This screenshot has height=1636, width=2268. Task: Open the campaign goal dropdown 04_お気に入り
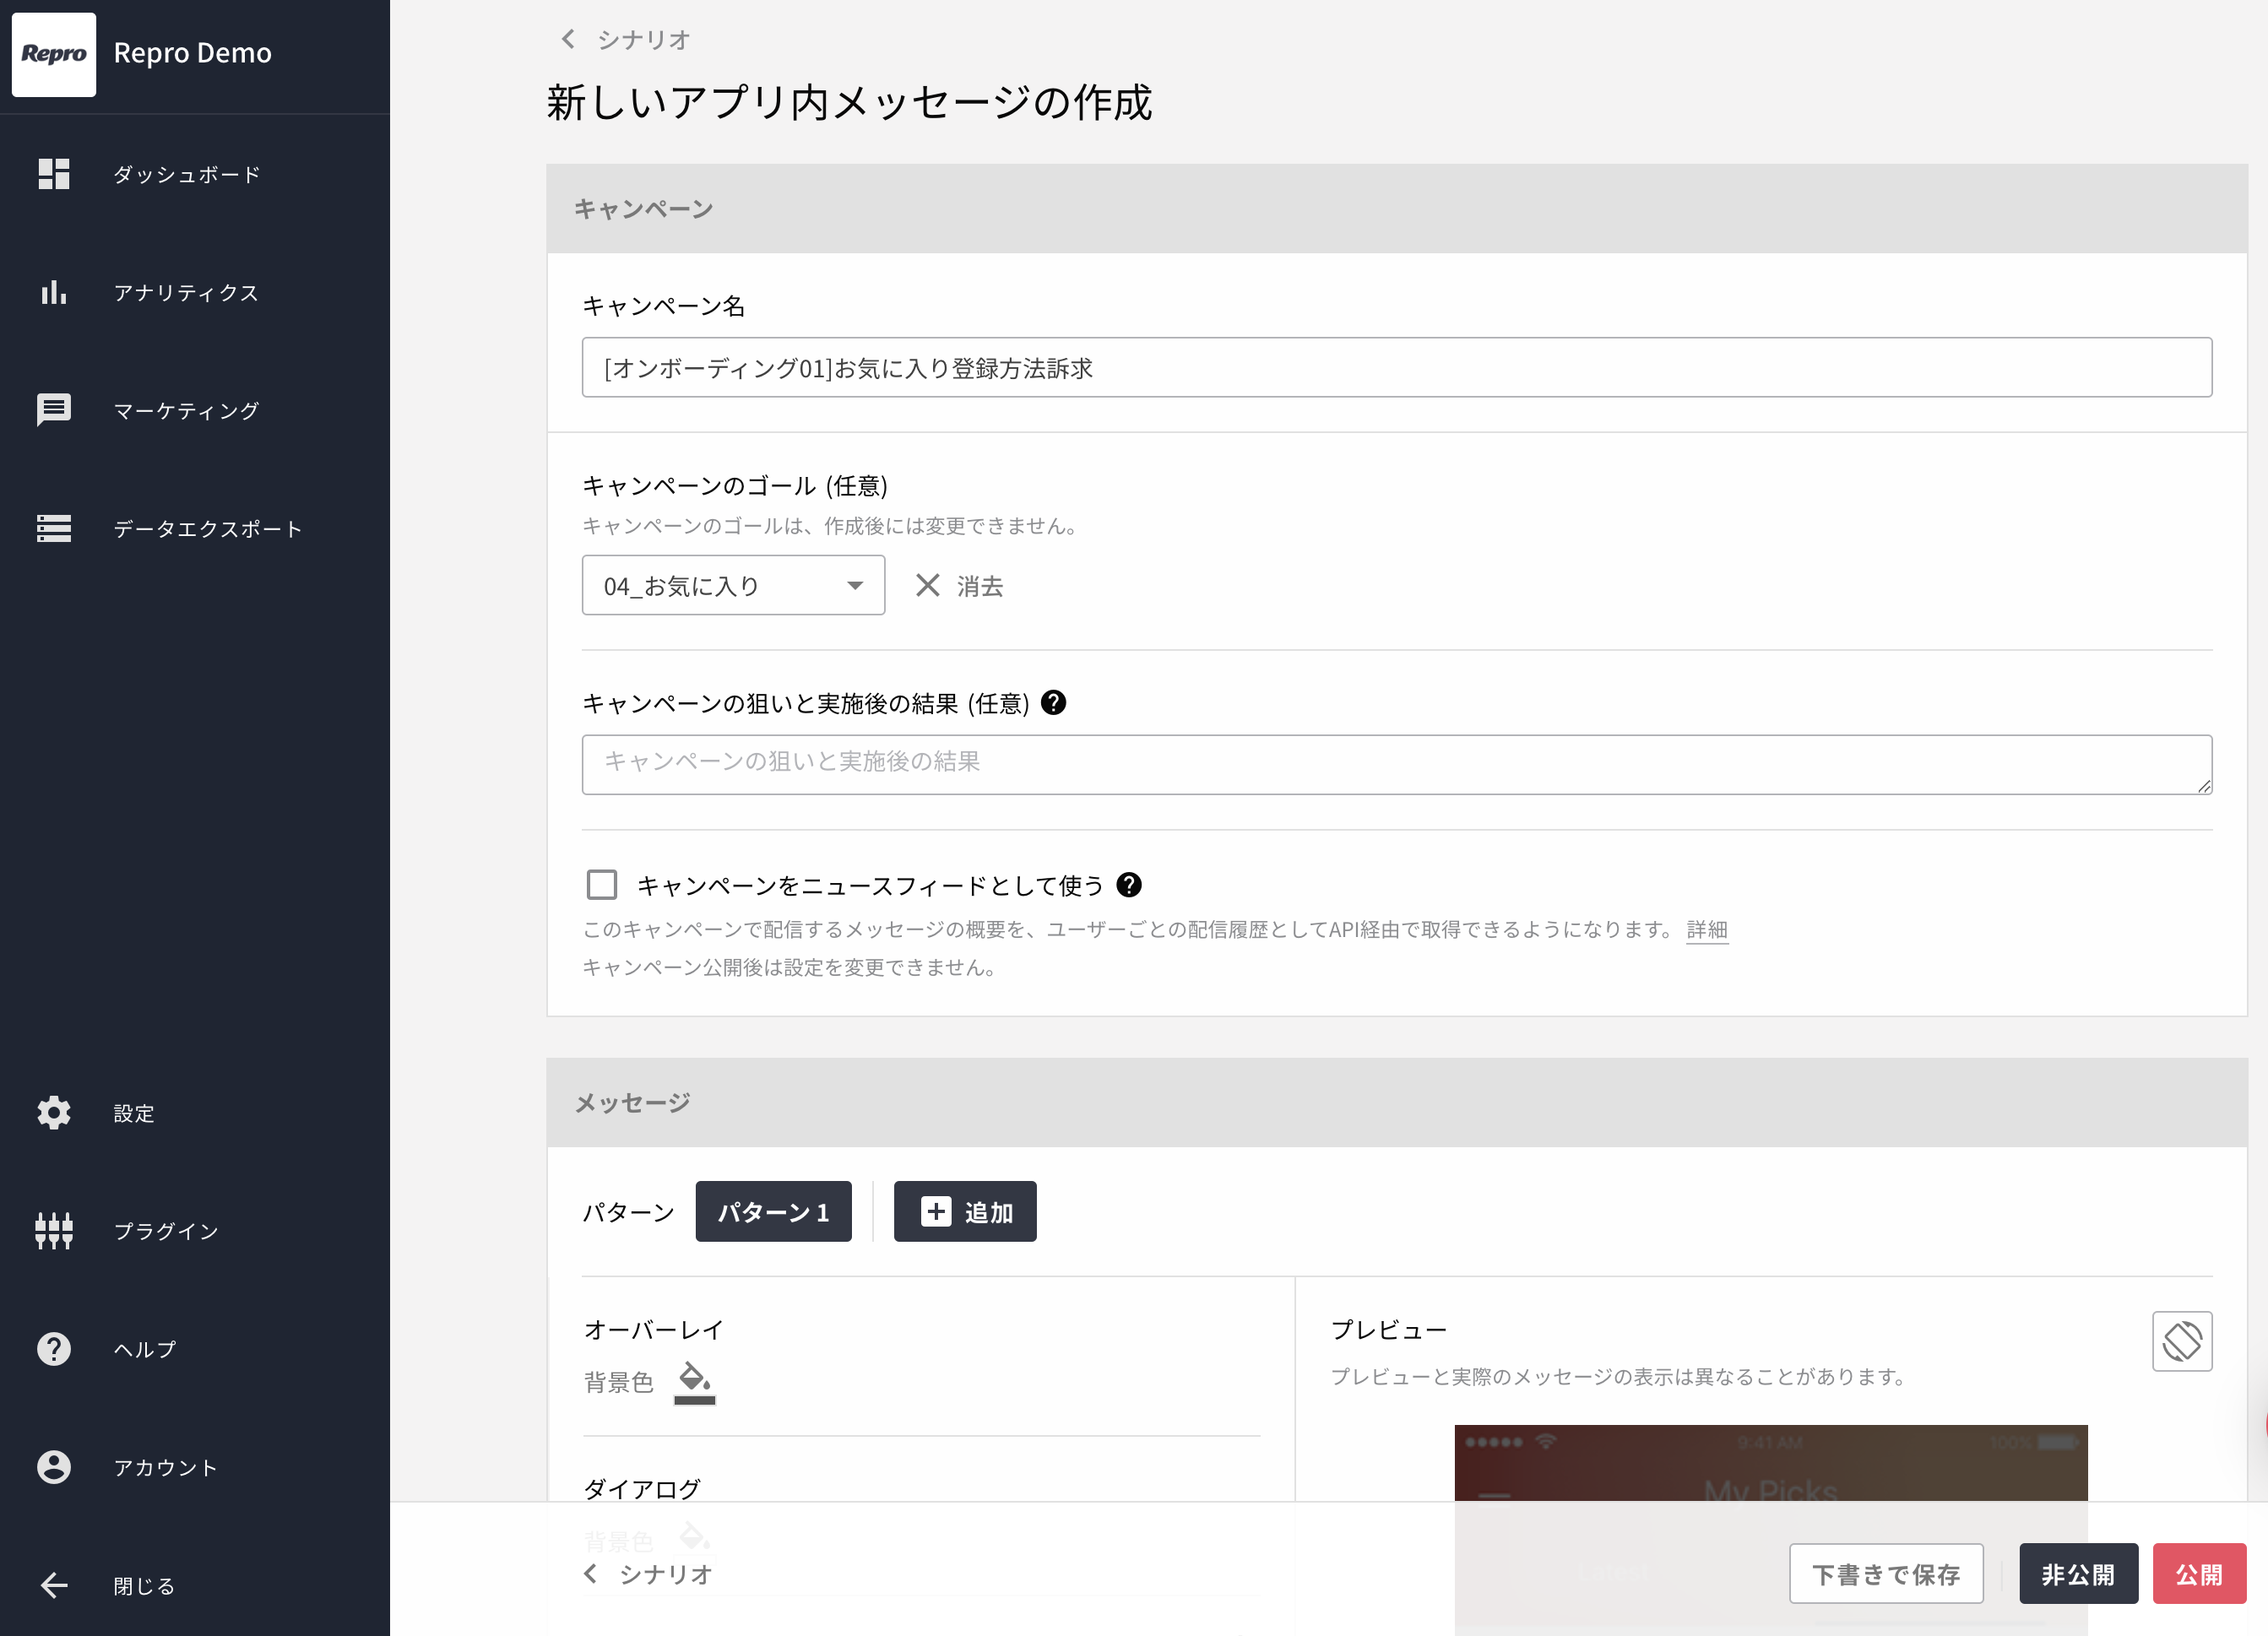coord(733,585)
